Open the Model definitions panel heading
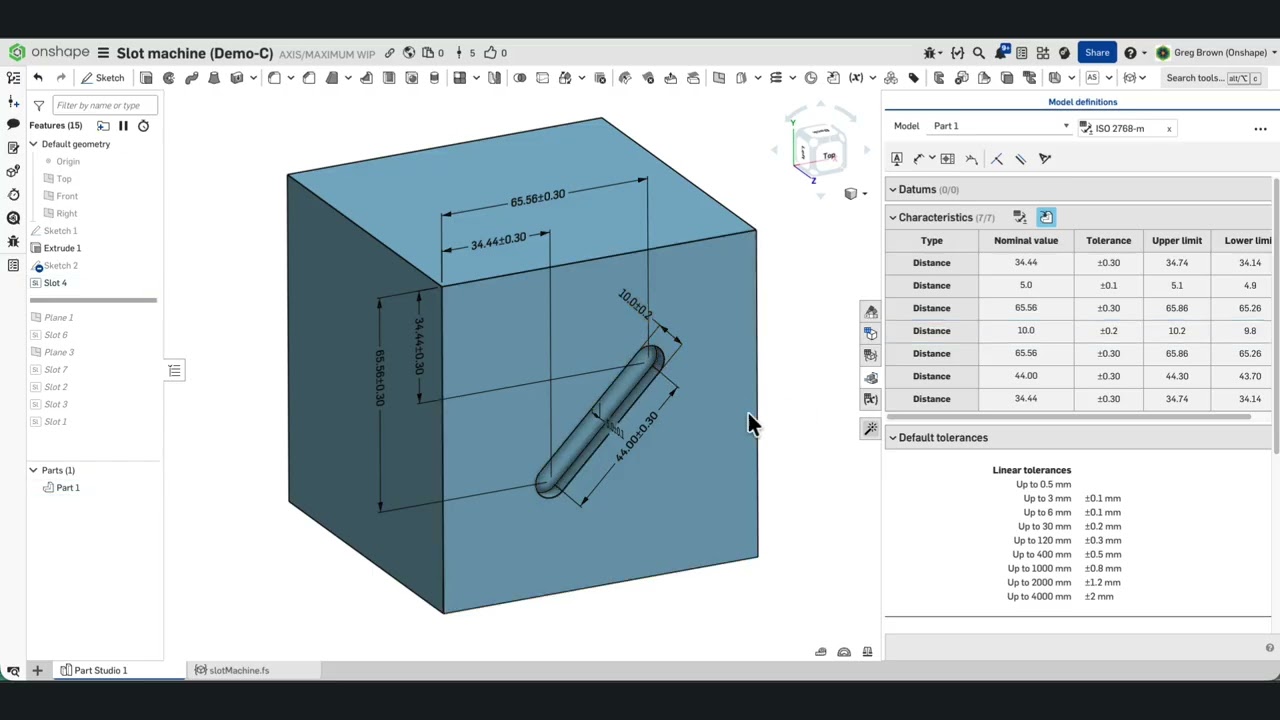Viewport: 1280px width, 720px height. (1082, 102)
